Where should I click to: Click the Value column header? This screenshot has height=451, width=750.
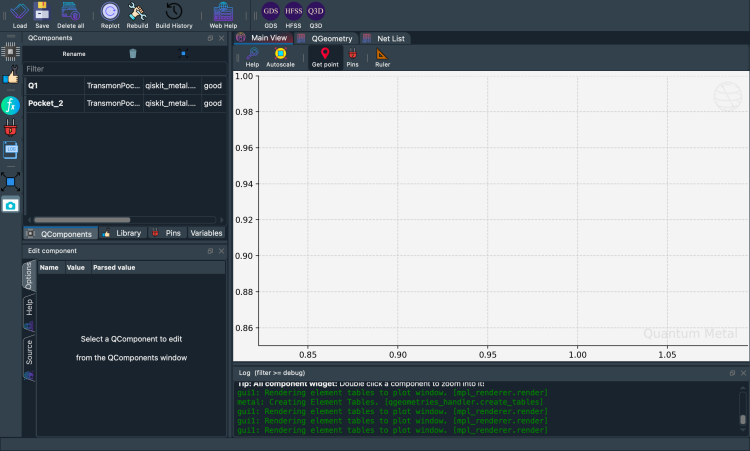(76, 267)
